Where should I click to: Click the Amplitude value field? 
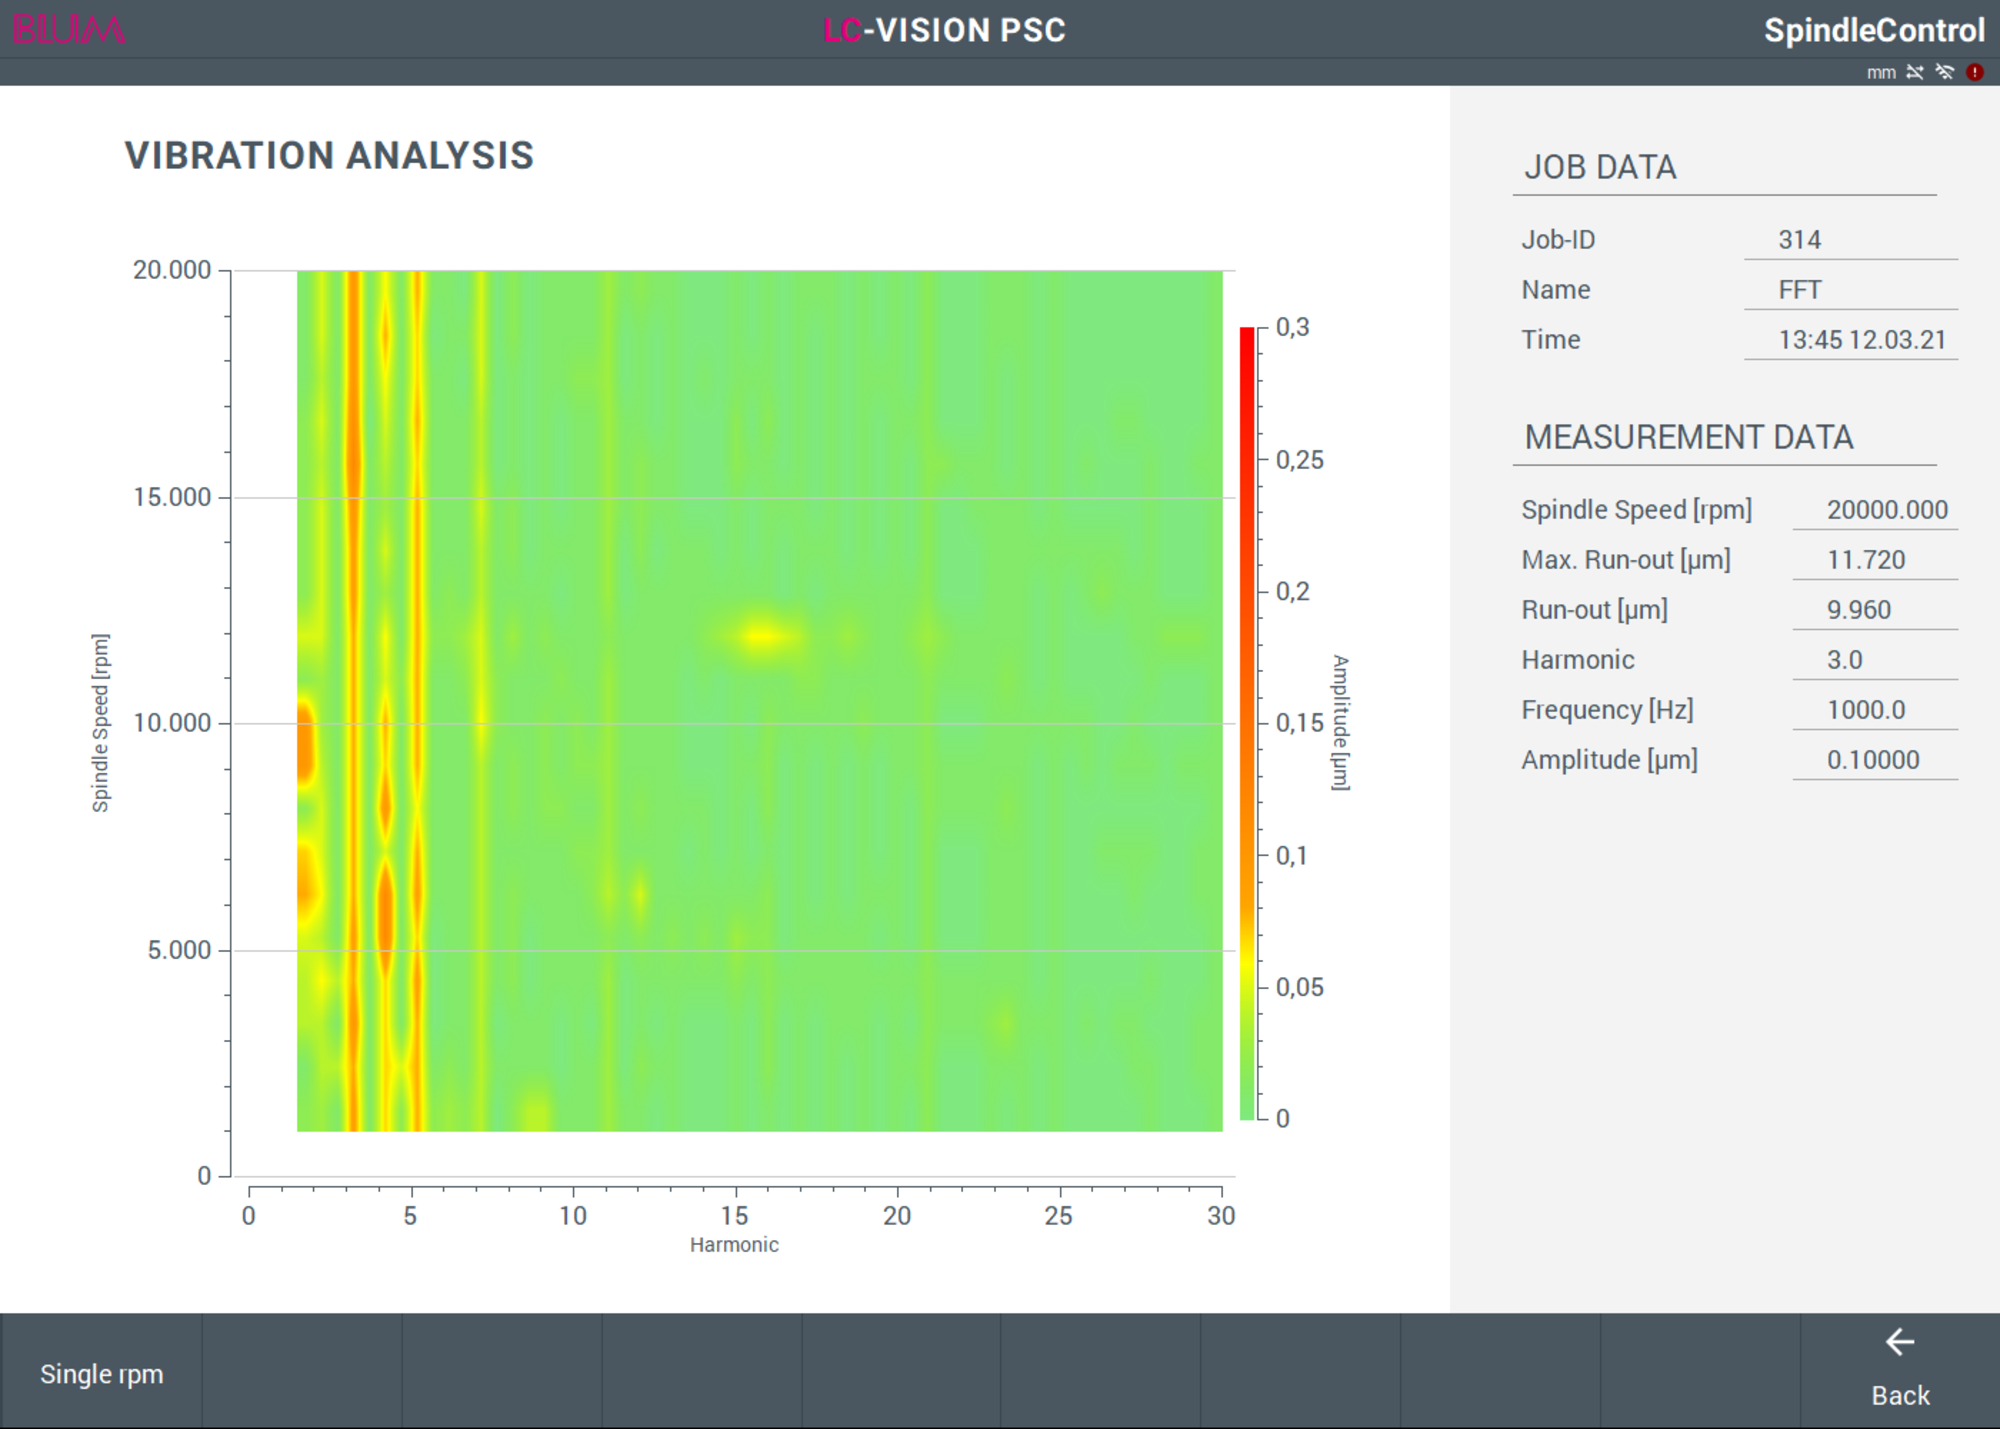click(x=1875, y=760)
